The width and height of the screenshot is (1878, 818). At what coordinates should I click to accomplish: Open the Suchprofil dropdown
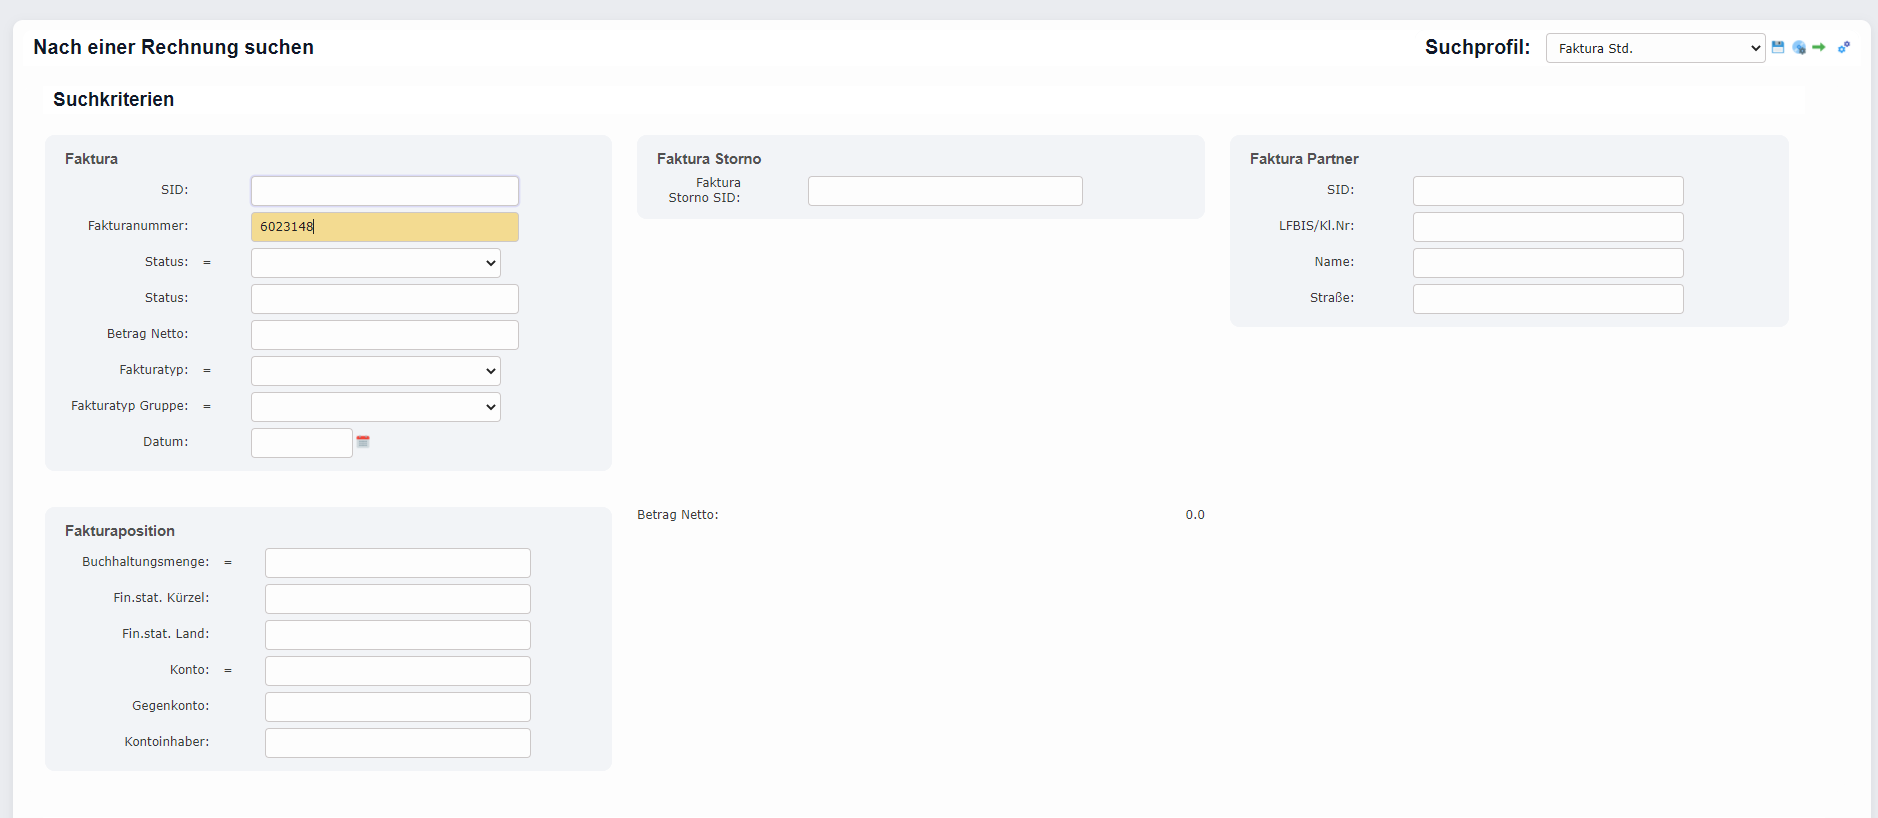[1654, 48]
